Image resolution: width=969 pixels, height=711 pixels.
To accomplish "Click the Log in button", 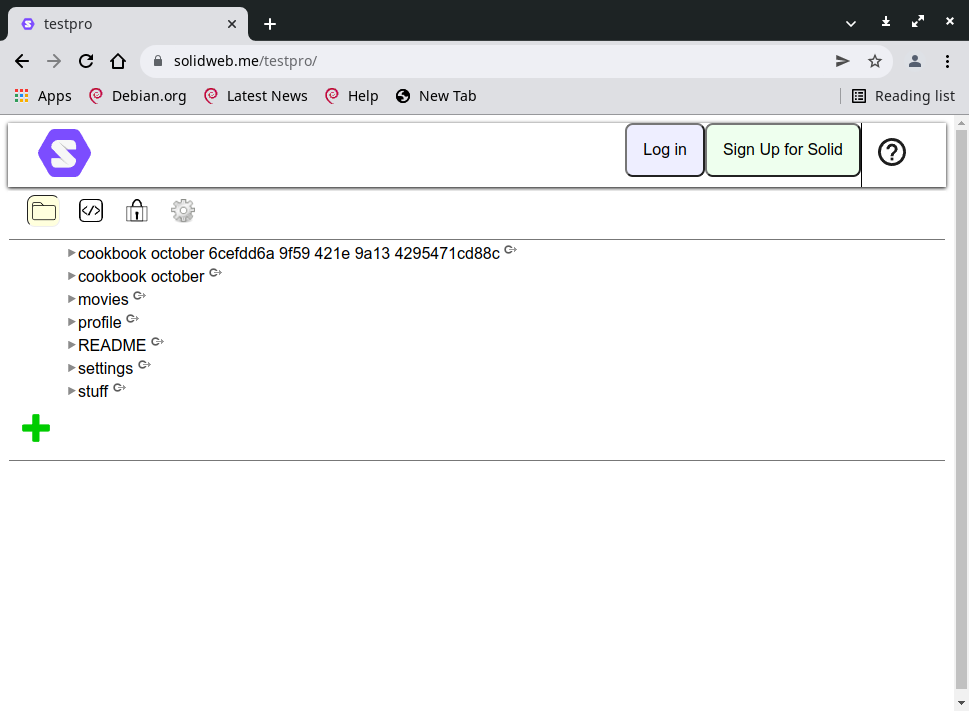I will tap(664, 150).
